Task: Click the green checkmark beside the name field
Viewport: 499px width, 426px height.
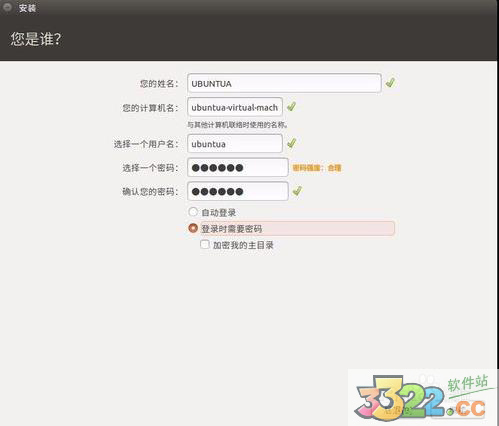Action: click(x=390, y=83)
